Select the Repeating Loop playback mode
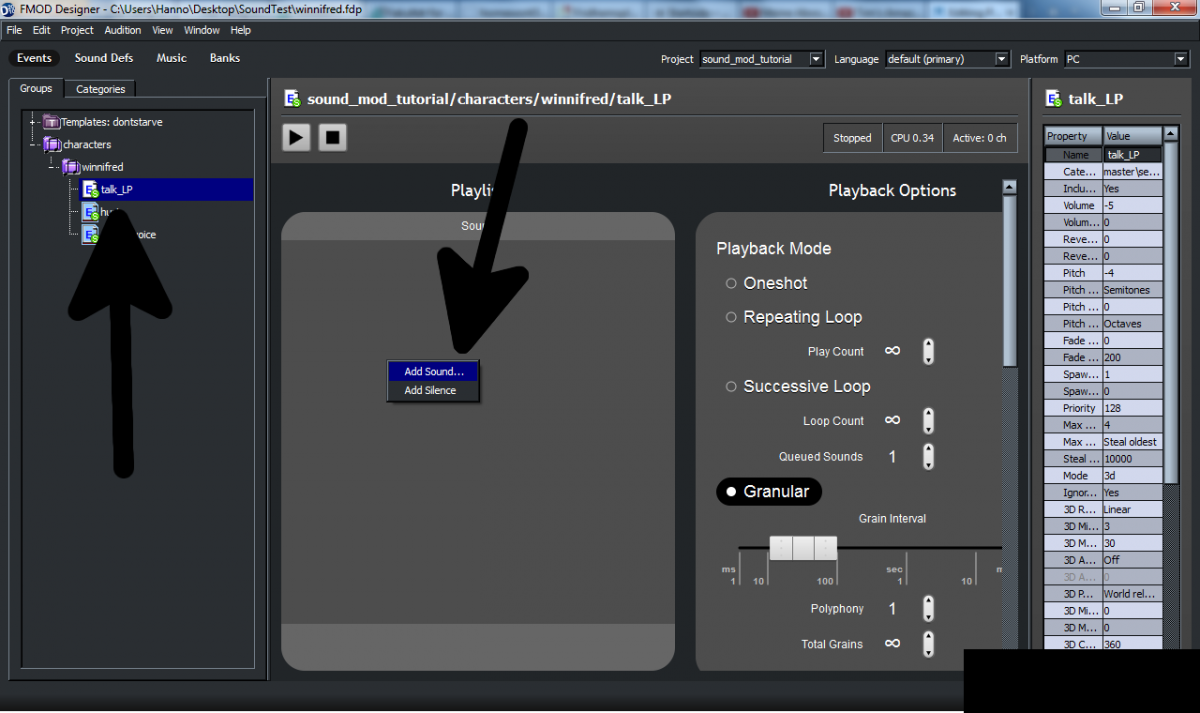 (731, 317)
